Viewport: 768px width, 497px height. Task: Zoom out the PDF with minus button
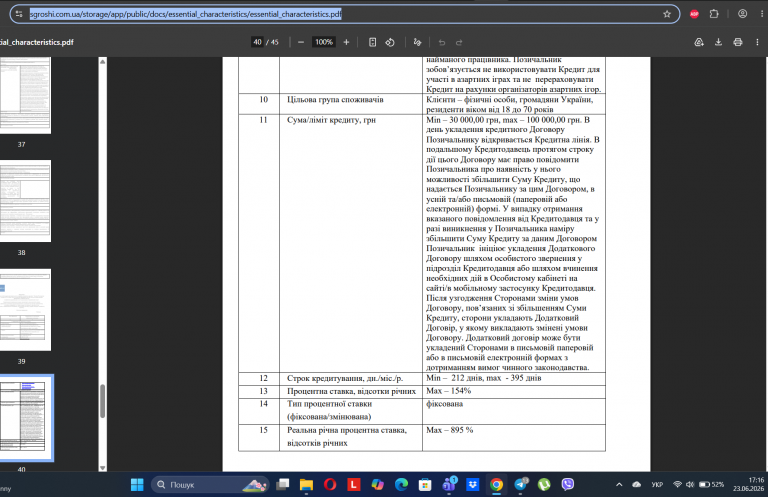(301, 42)
